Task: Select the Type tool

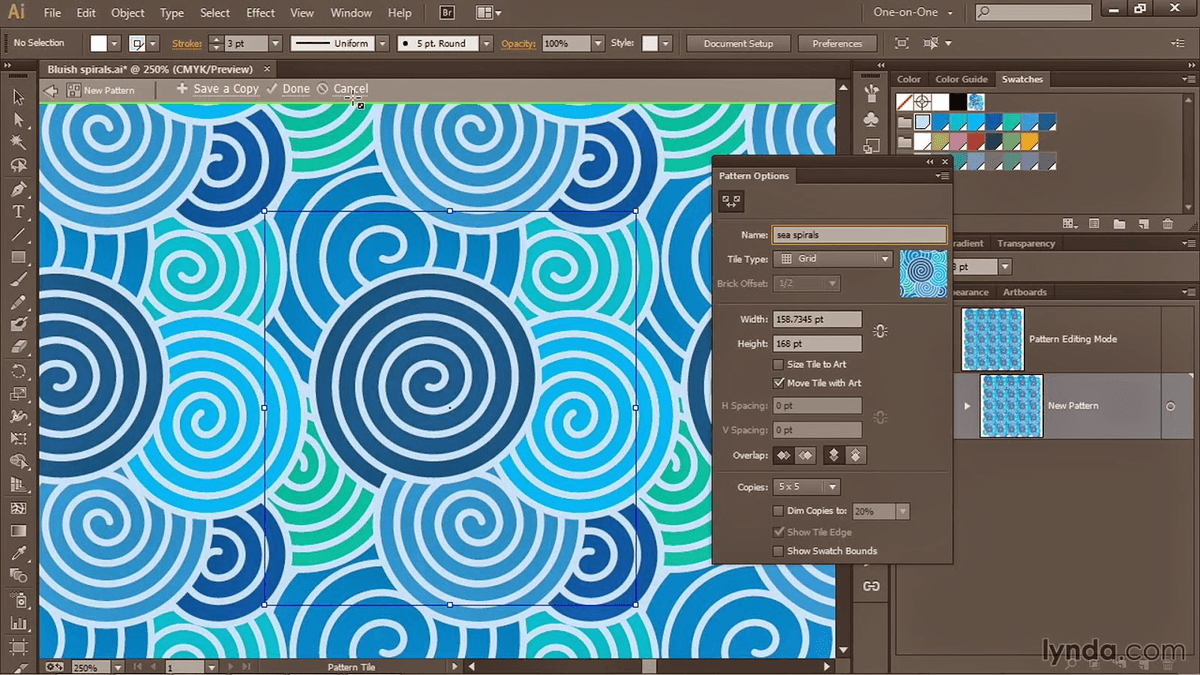Action: [x=18, y=212]
